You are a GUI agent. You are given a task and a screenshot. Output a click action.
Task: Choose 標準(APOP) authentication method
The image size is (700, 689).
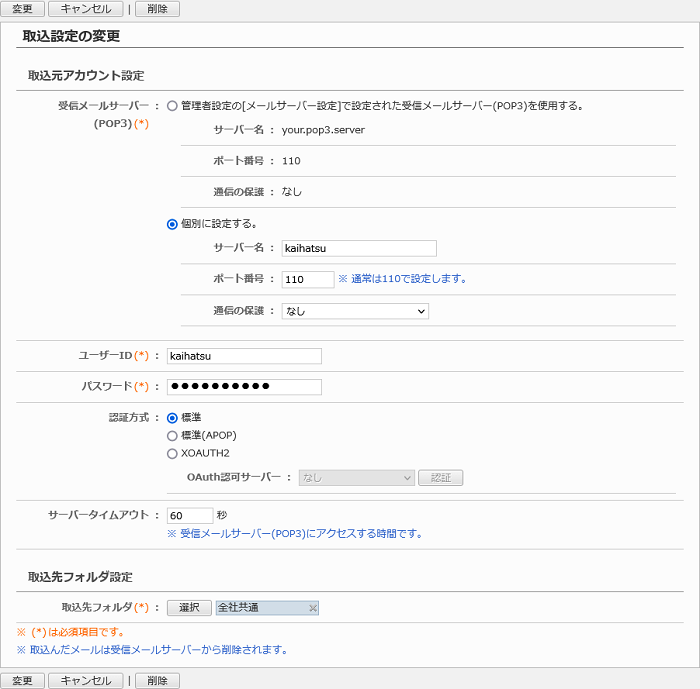(173, 436)
